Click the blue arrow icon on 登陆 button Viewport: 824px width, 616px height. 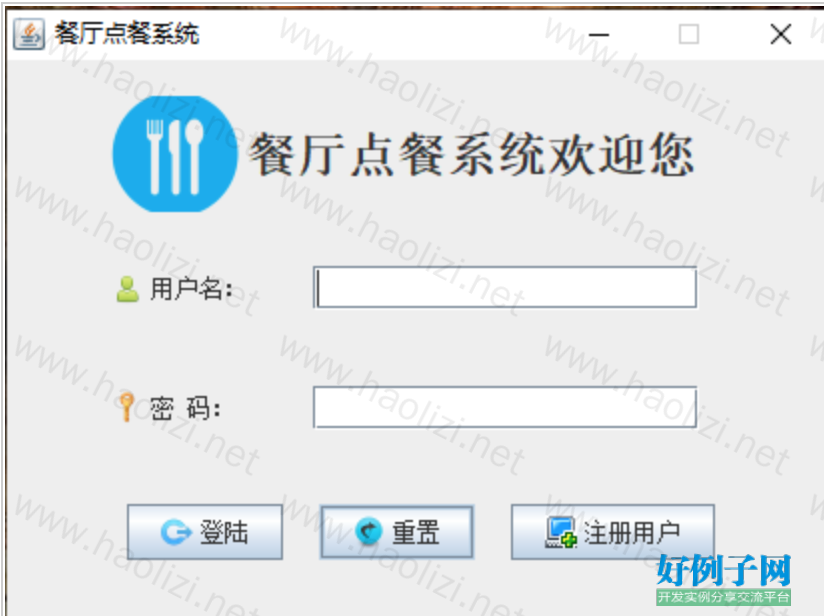tap(176, 532)
